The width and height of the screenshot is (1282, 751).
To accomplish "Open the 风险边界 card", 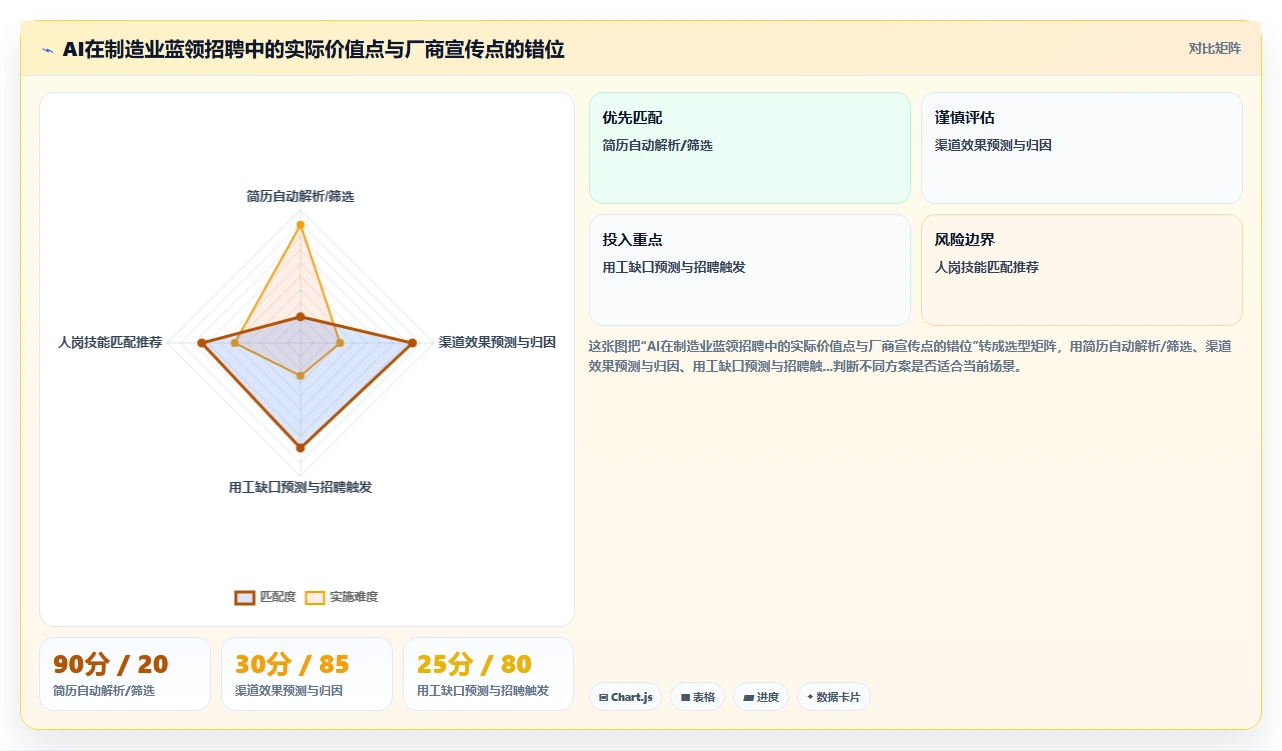I will click(x=1082, y=270).
